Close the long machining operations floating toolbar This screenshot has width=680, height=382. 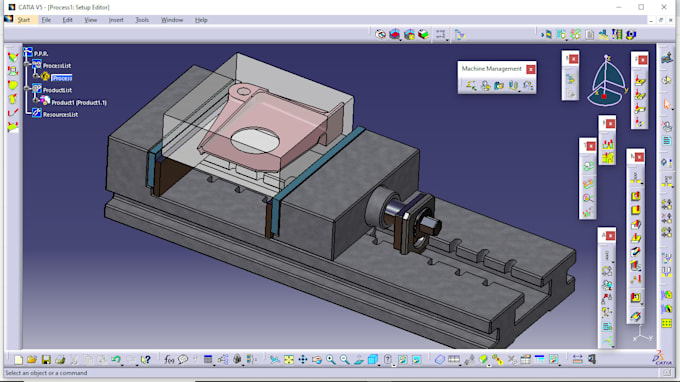pyautogui.click(x=639, y=157)
